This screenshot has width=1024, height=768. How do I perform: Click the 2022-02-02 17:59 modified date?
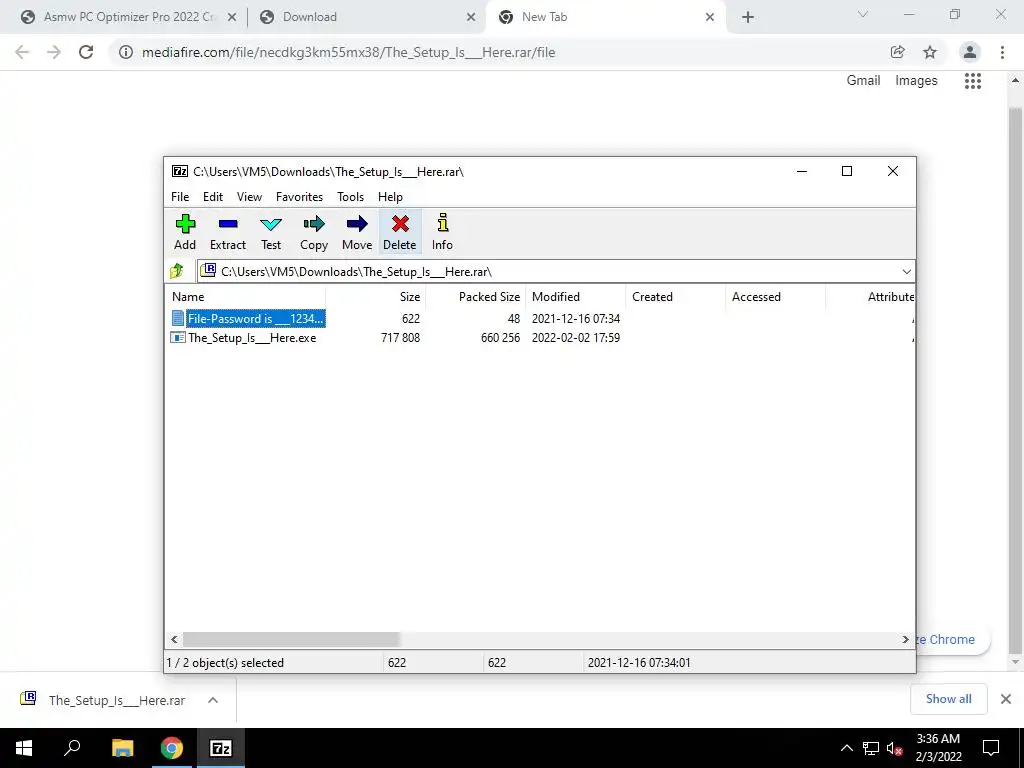[x=575, y=338]
